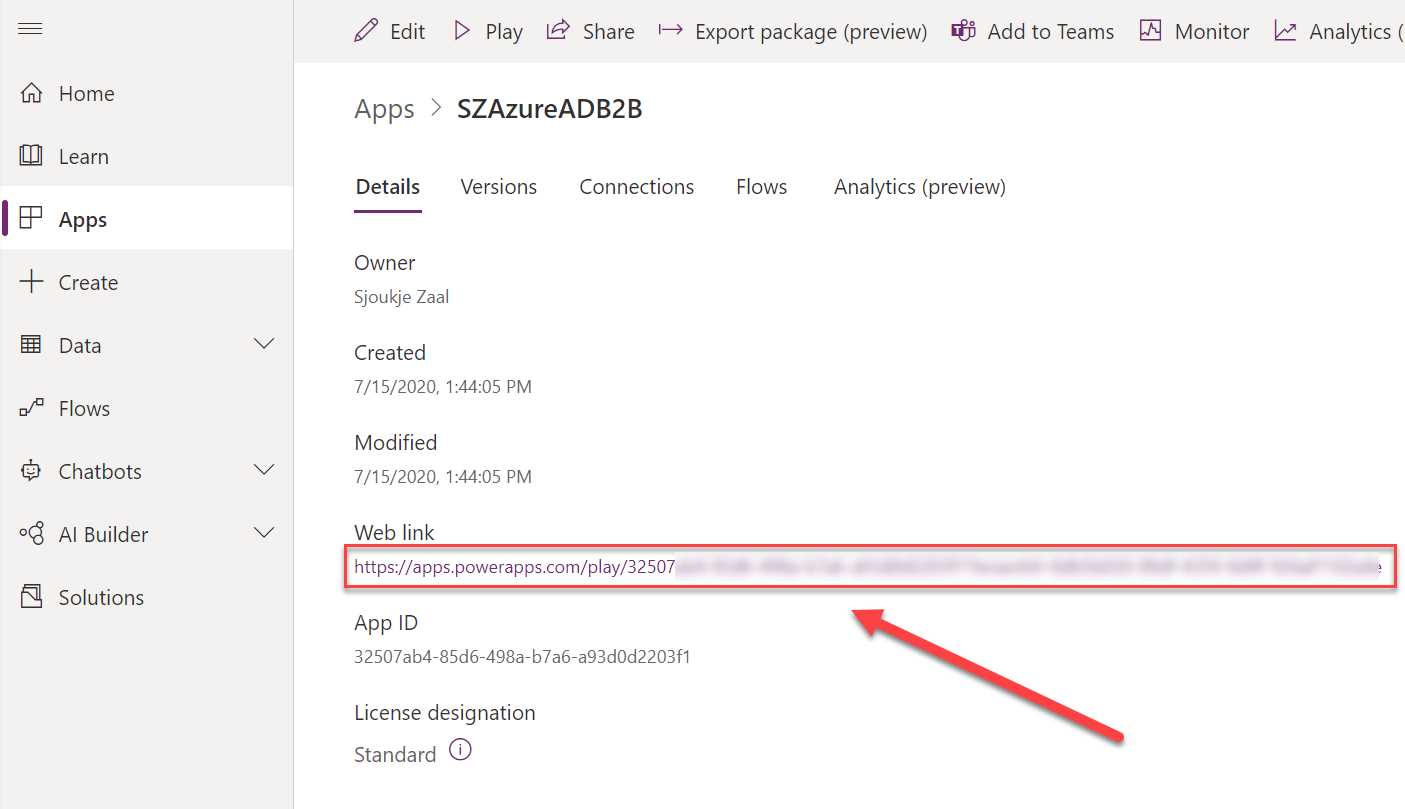Click the SZAzureADB2B app title

(x=550, y=109)
